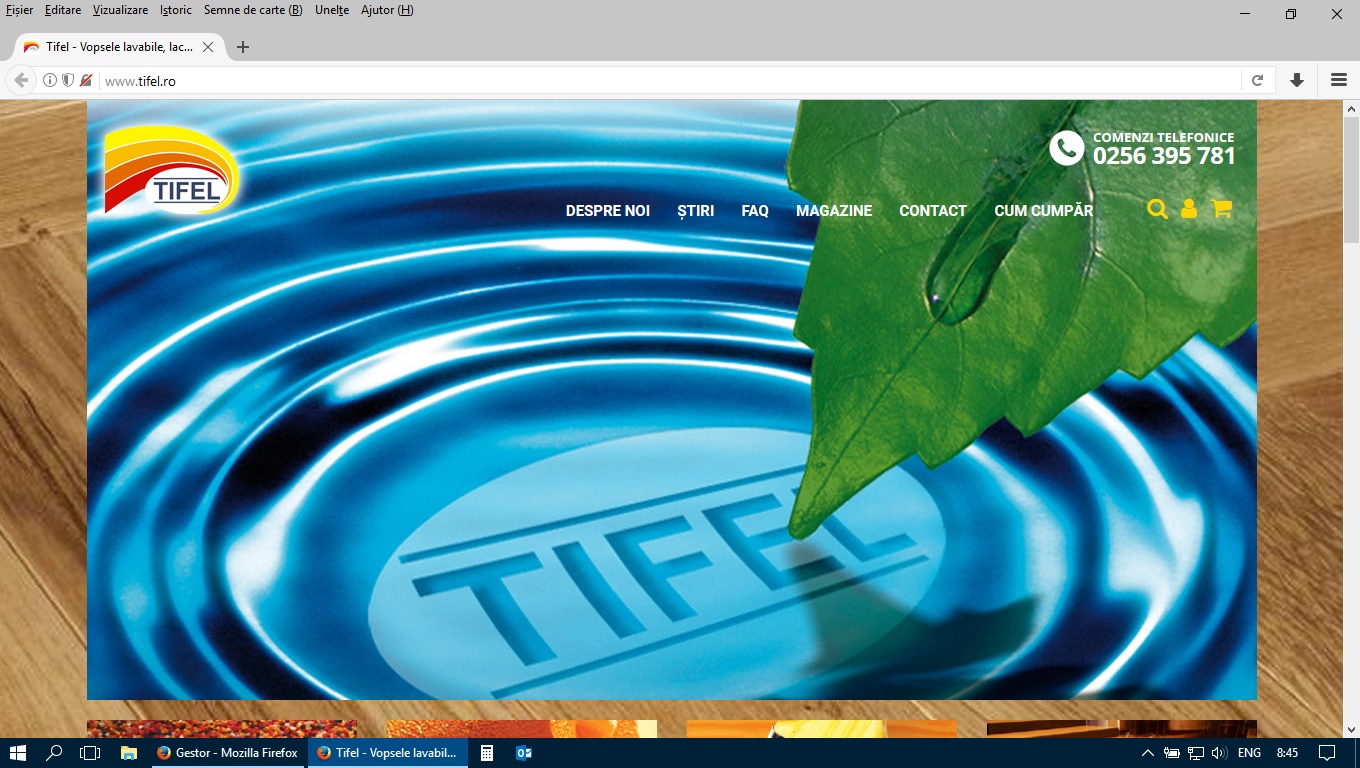Image resolution: width=1360 pixels, height=768 pixels.
Task: Click the 8:45 taskbar clock
Action: (1287, 753)
